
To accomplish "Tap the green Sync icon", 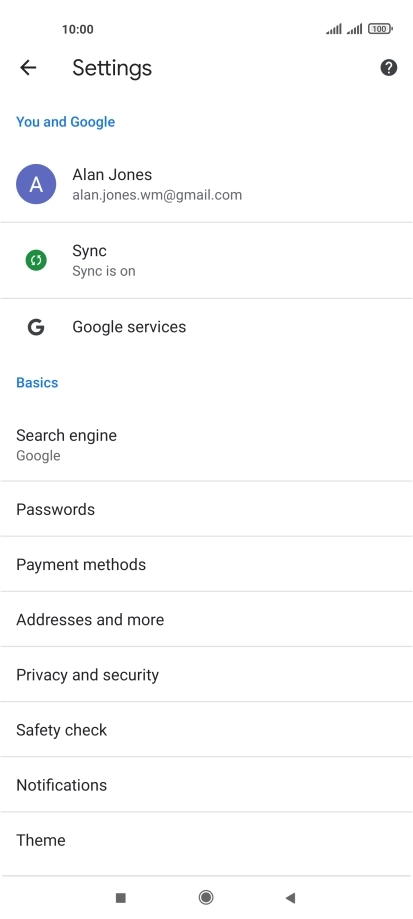I will [x=36, y=260].
